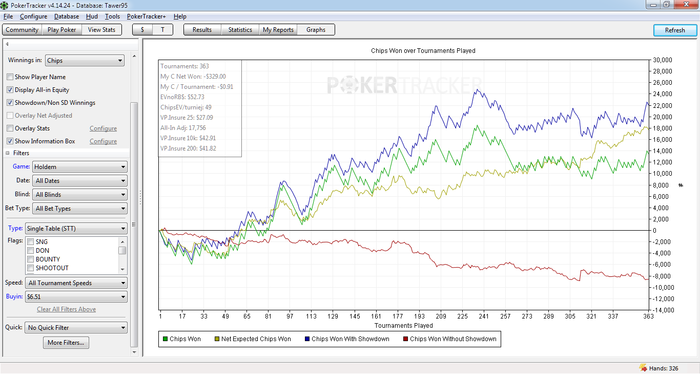Click the Flags list scroll up arrow
The width and height of the screenshot is (700, 374).
[123, 241]
